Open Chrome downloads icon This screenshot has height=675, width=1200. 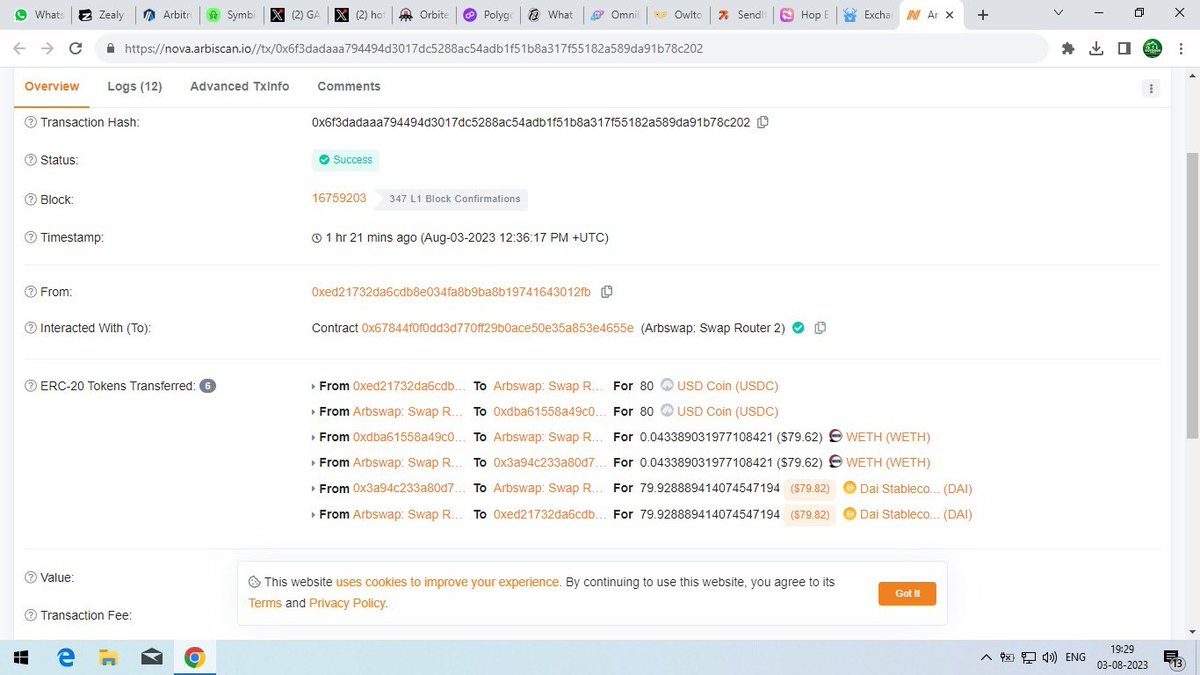(x=1096, y=48)
